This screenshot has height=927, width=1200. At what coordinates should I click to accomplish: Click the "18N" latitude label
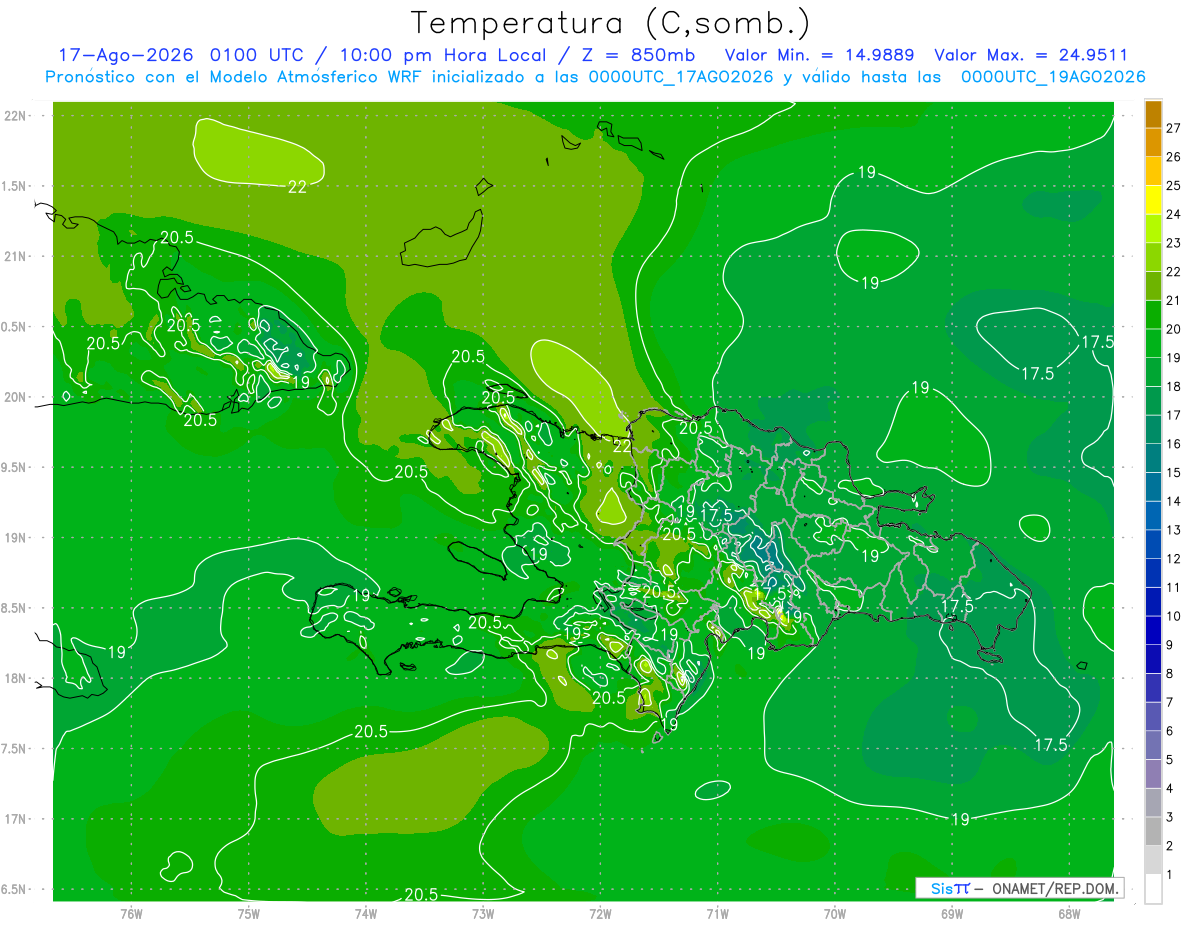click(14, 679)
